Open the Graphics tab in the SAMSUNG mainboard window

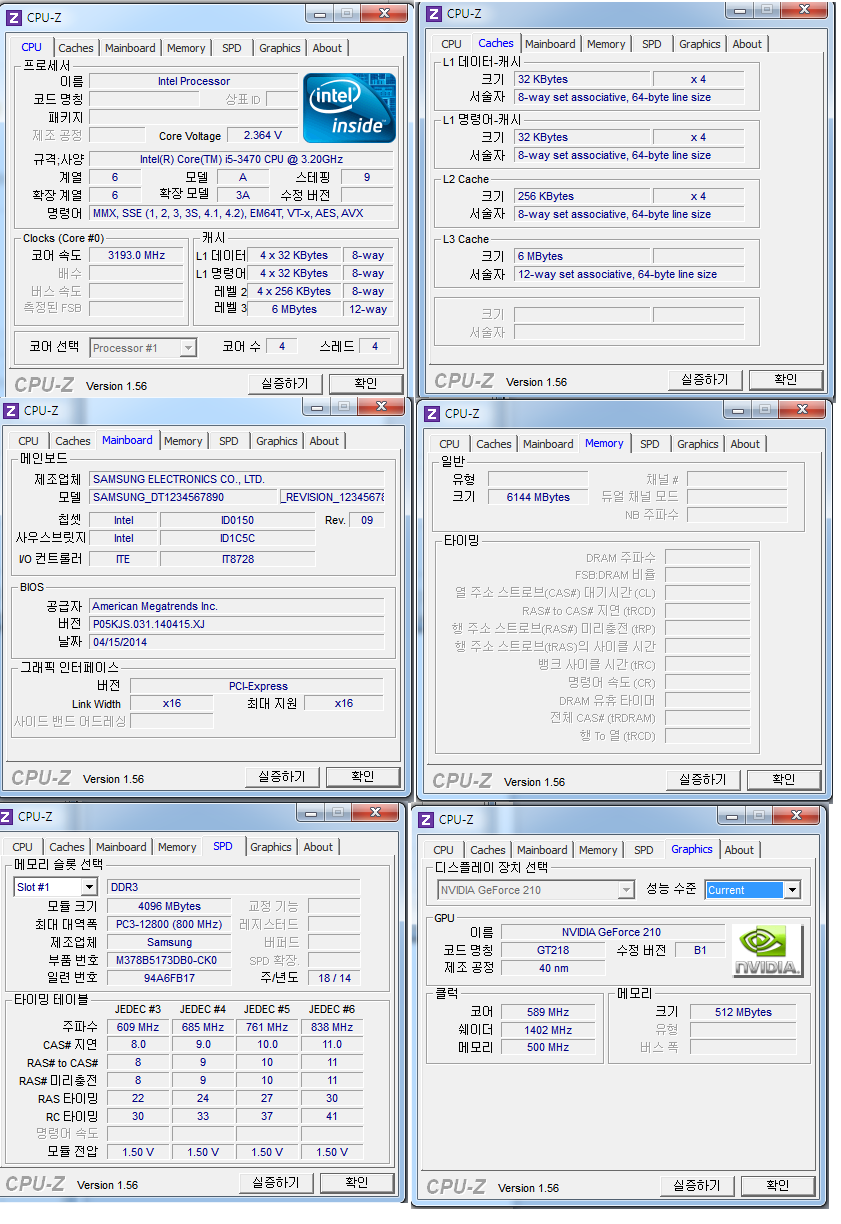click(x=276, y=441)
